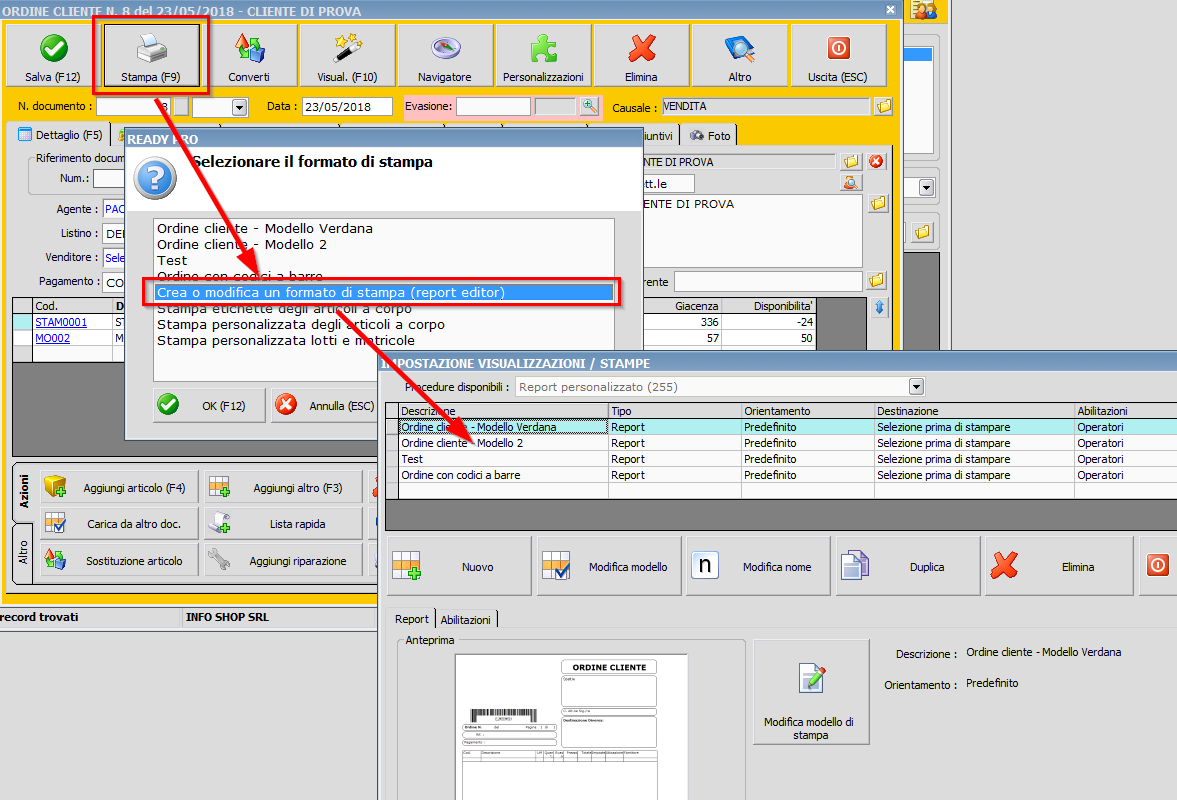This screenshot has width=1177, height=800.
Task: Click Annulla (ESC) in print dialog
Action: [x=327, y=405]
